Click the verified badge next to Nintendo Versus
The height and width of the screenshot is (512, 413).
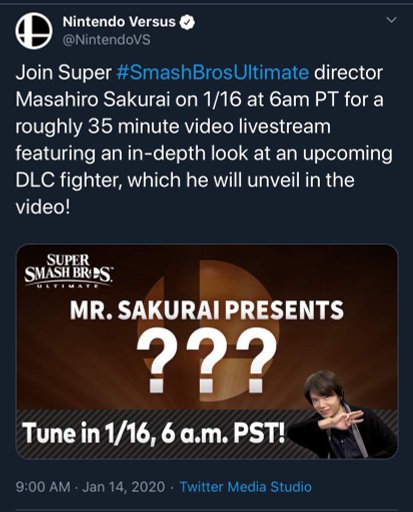click(x=187, y=22)
